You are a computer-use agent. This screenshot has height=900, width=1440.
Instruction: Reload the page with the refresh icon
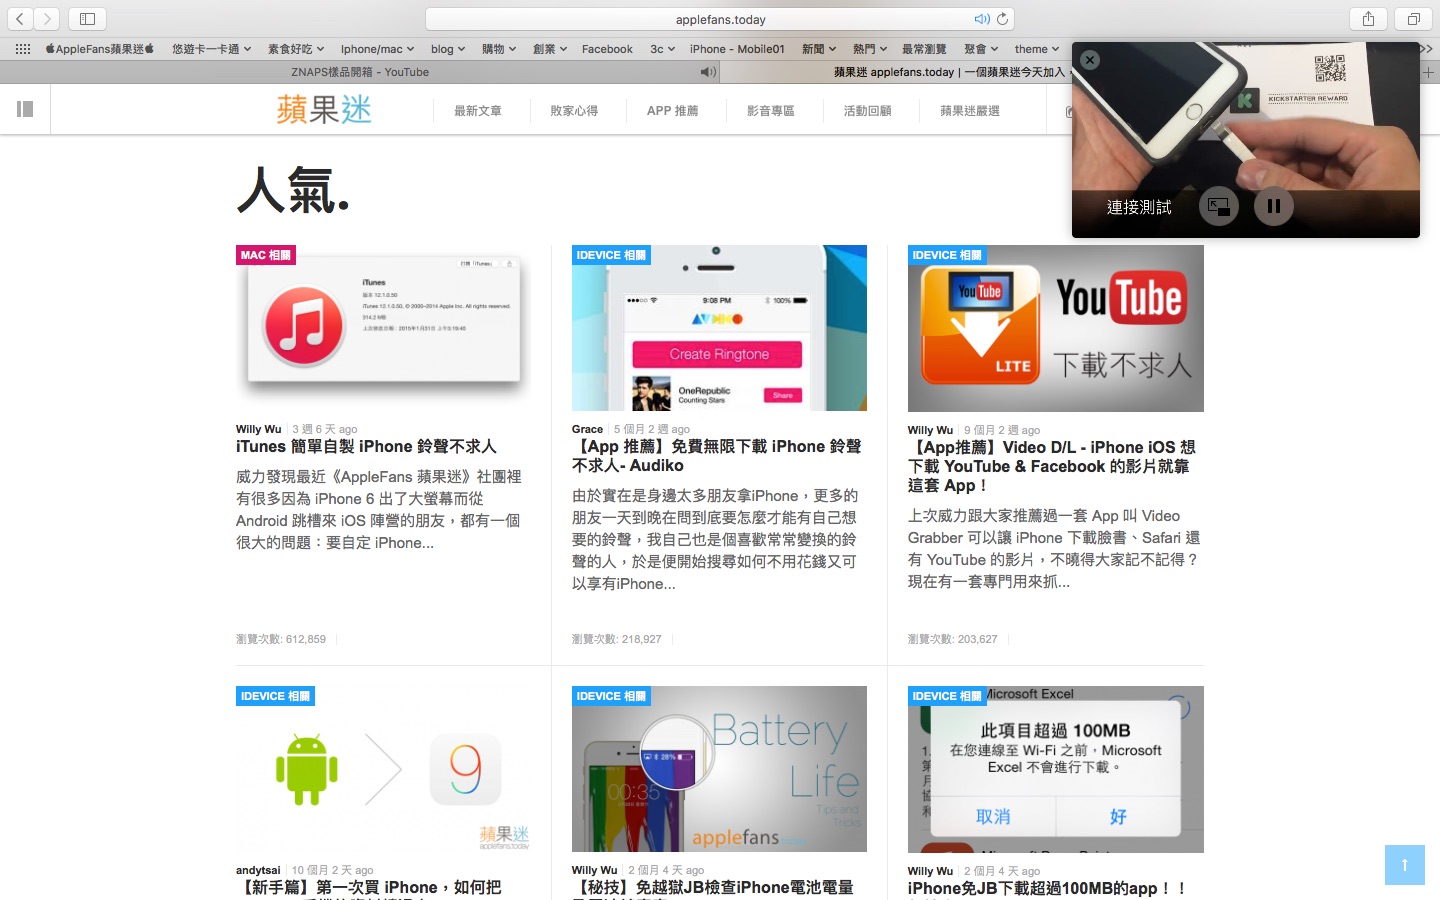[x=1002, y=19]
